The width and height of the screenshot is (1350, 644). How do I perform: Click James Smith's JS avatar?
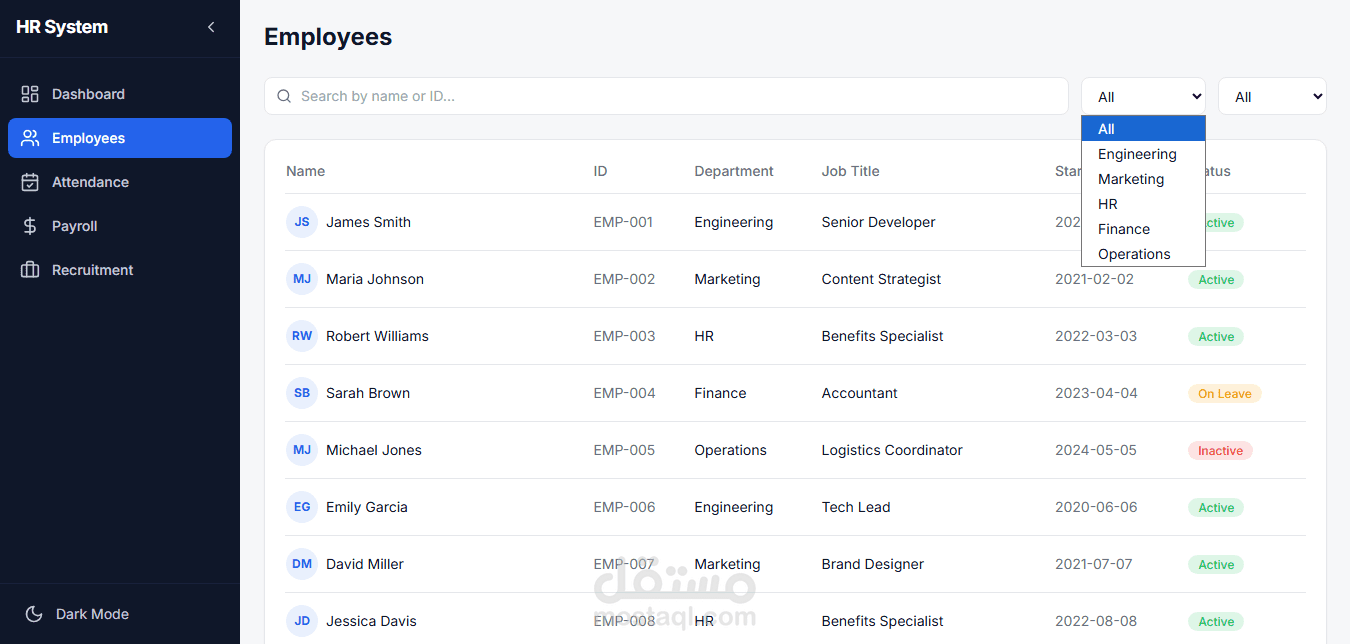(x=302, y=222)
